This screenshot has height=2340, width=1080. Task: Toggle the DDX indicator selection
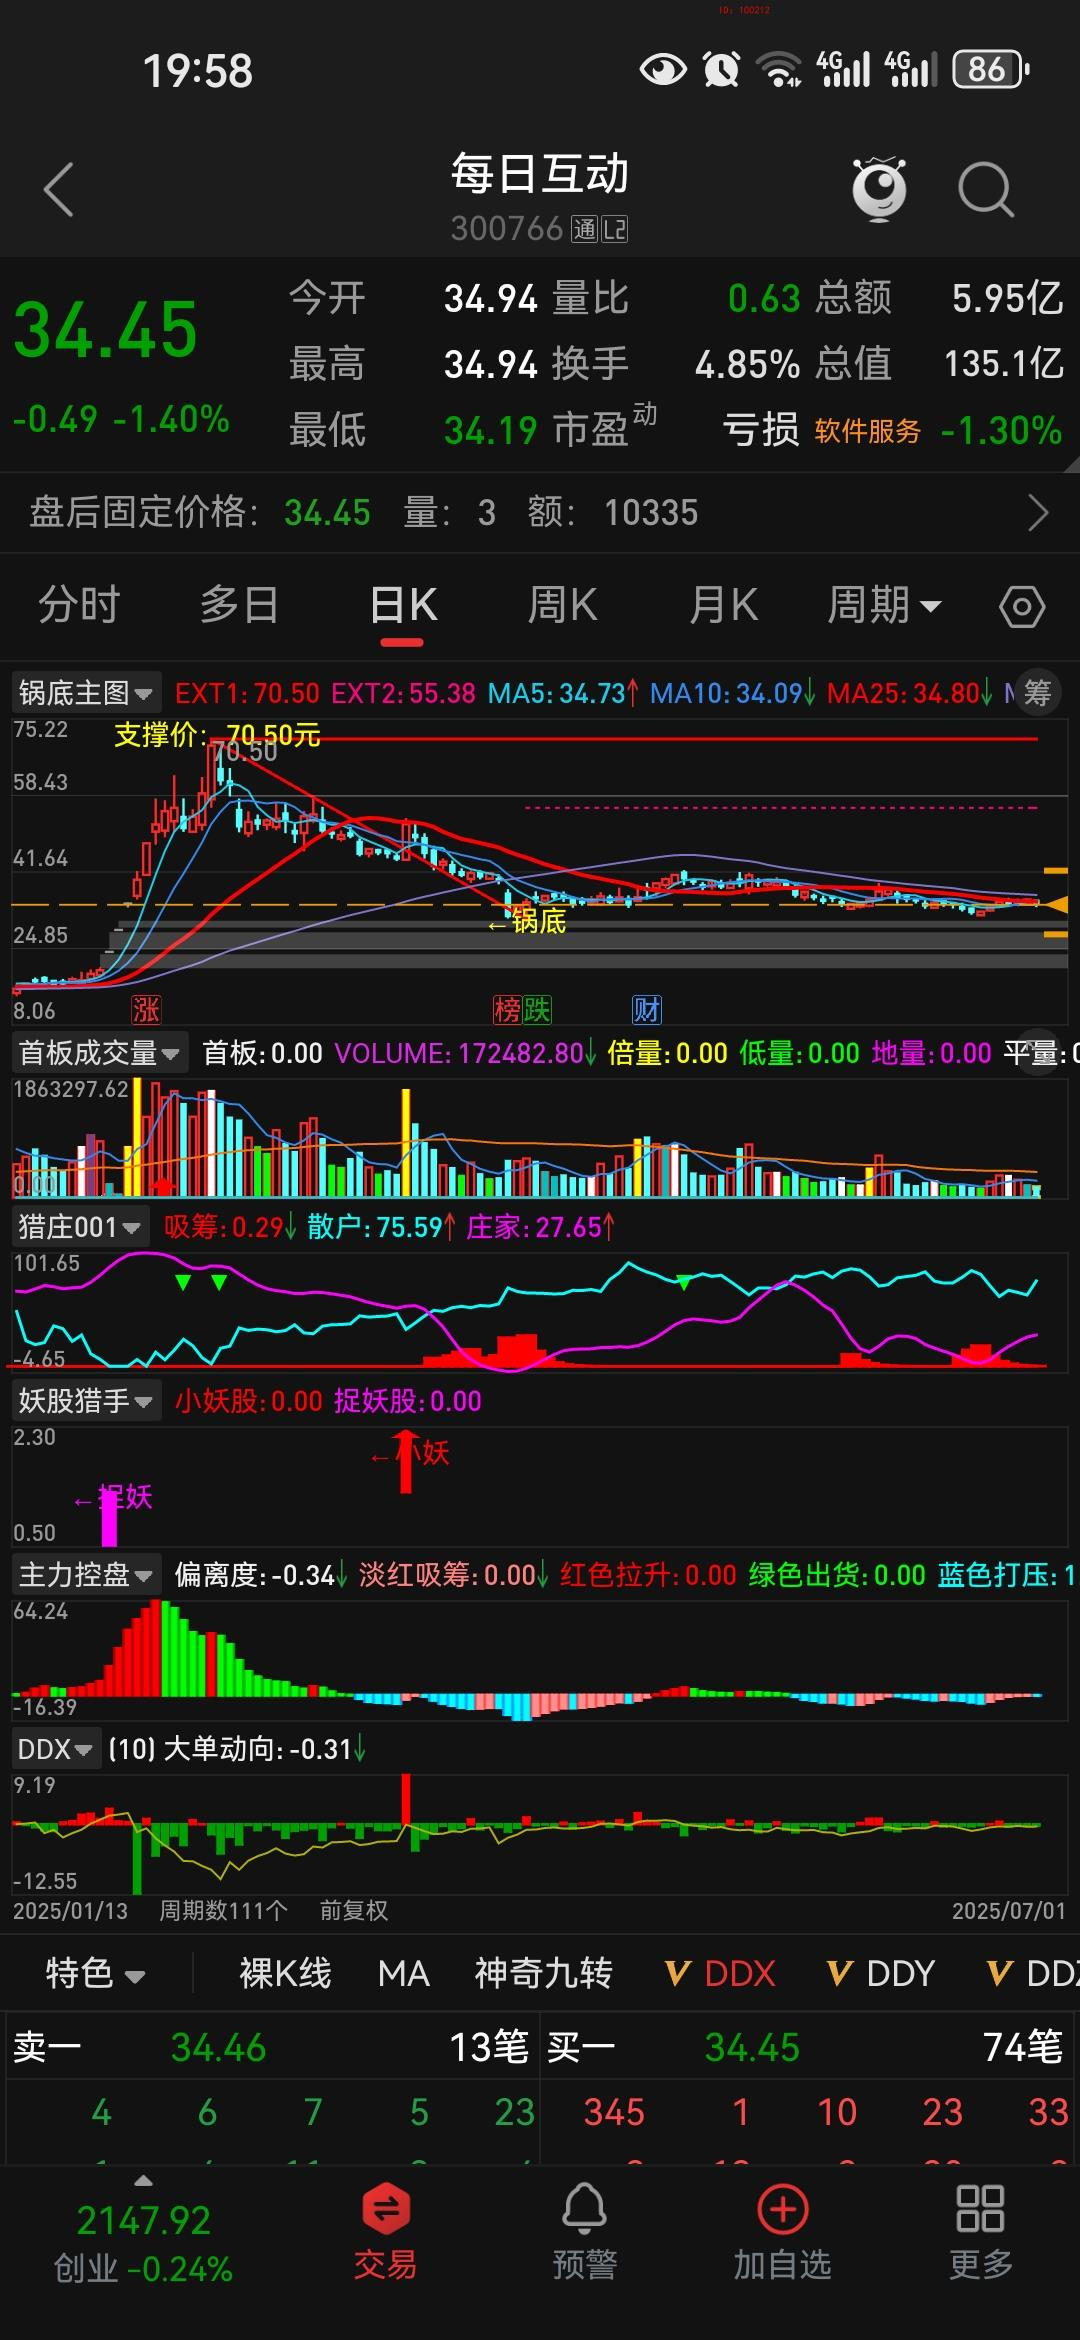pyautogui.click(x=720, y=1973)
